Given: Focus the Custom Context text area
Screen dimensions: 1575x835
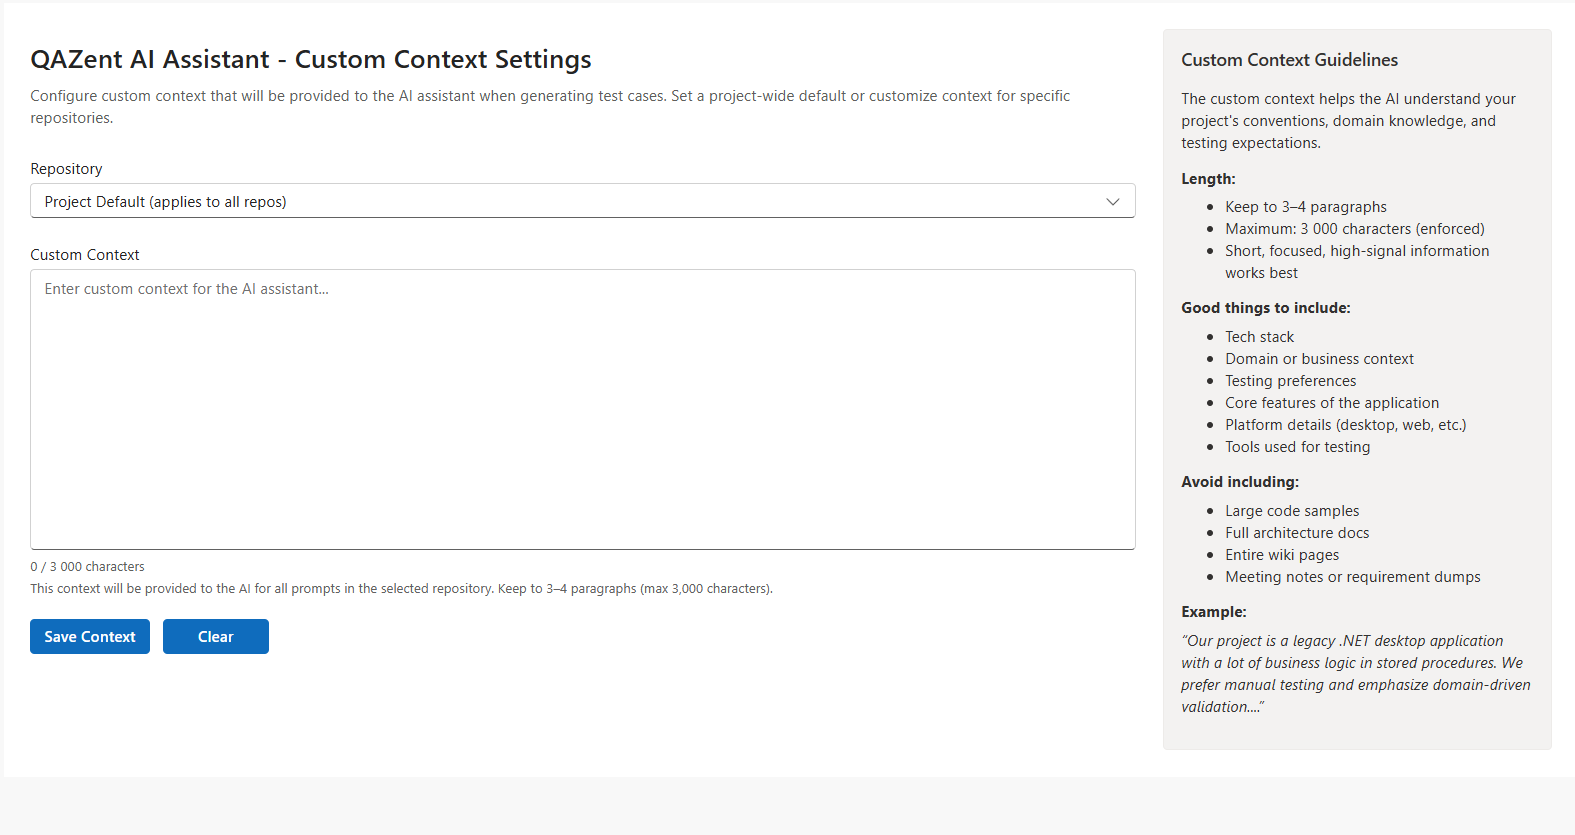Looking at the screenshot, I should coord(582,409).
